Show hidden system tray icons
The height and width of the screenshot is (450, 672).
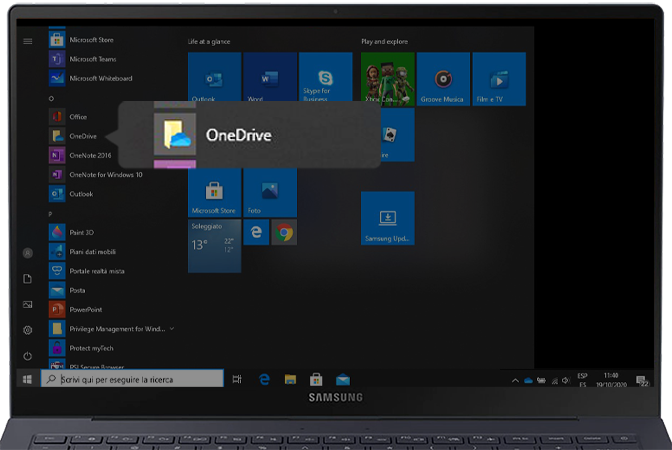[x=515, y=380]
